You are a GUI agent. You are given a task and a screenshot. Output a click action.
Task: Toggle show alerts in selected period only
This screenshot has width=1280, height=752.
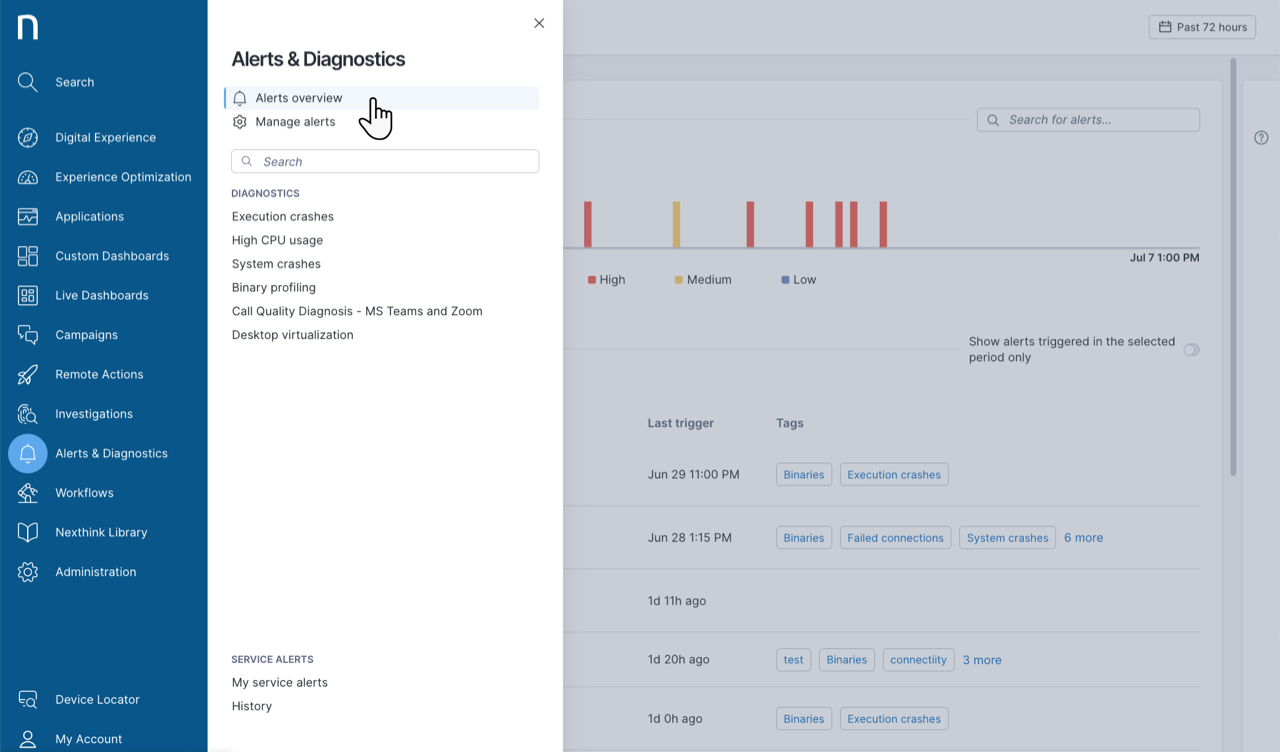1191,350
